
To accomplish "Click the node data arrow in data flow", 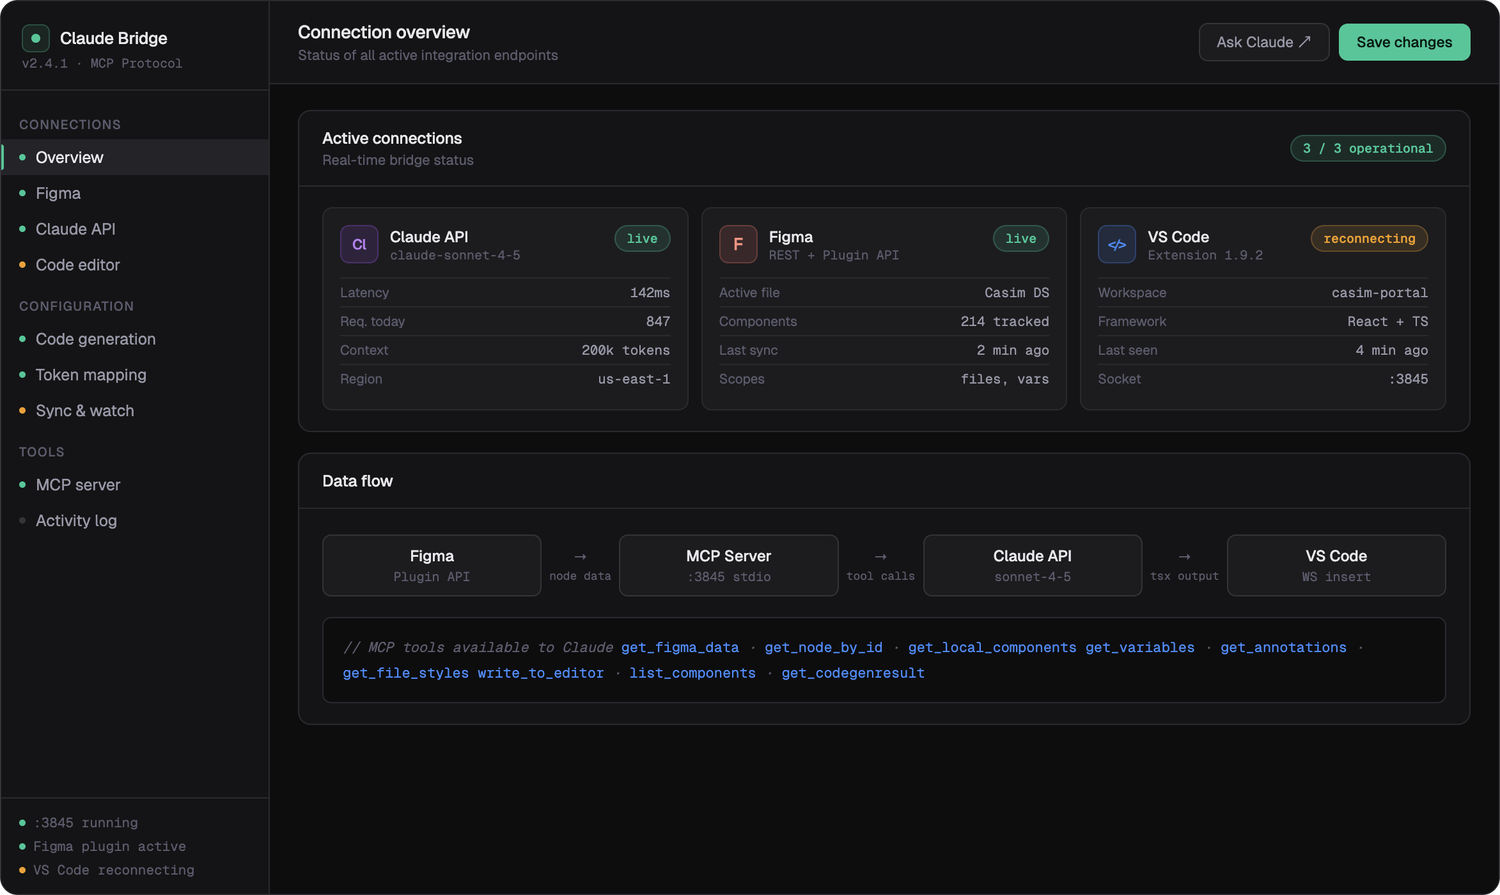I will 580,557.
